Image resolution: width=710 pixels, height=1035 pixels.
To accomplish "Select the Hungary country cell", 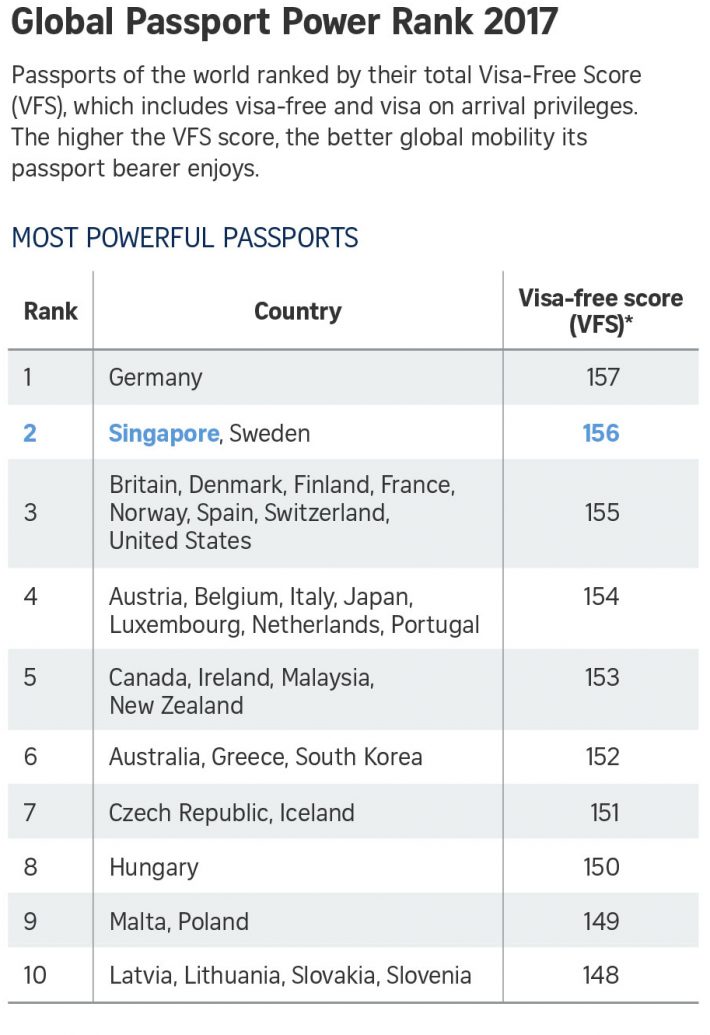I will tap(153, 867).
